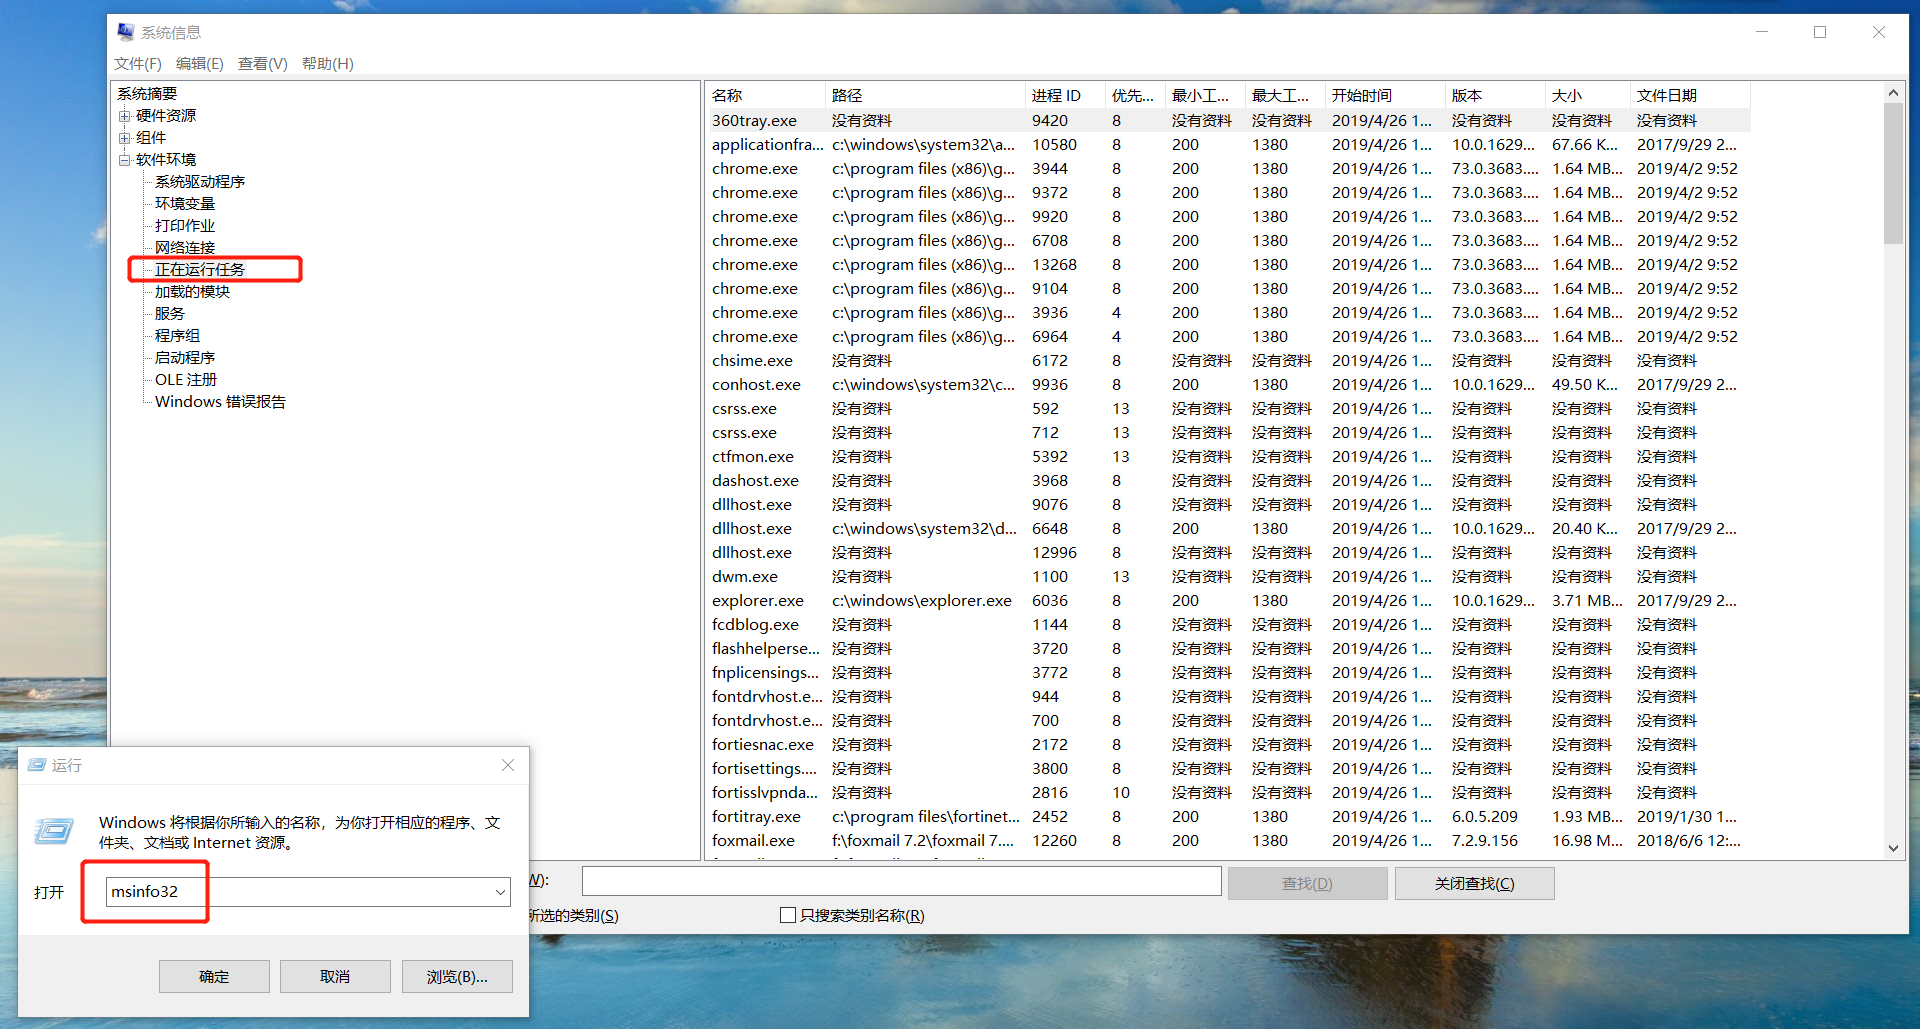The image size is (1920, 1029).
Task: Minimize the System Information window
Action: pos(1762,32)
